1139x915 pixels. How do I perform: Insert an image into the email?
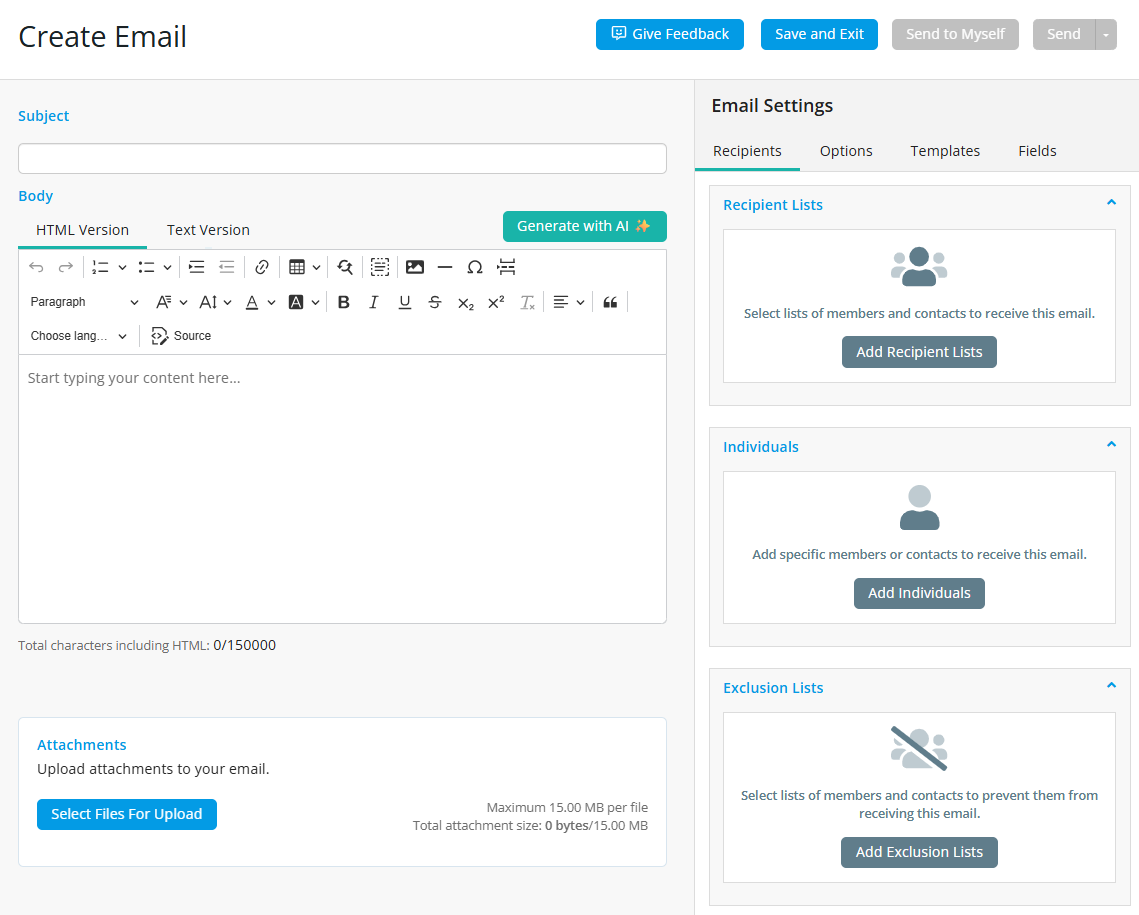(x=415, y=267)
